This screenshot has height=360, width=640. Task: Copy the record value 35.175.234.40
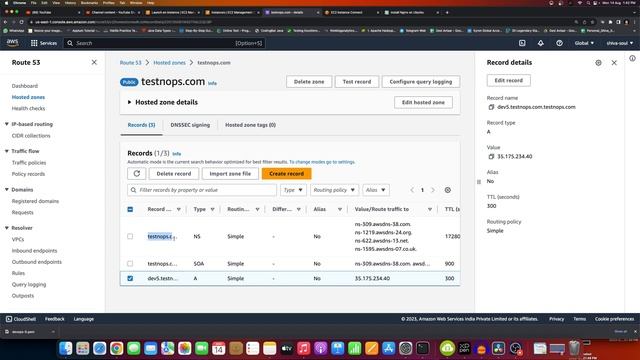491,156
